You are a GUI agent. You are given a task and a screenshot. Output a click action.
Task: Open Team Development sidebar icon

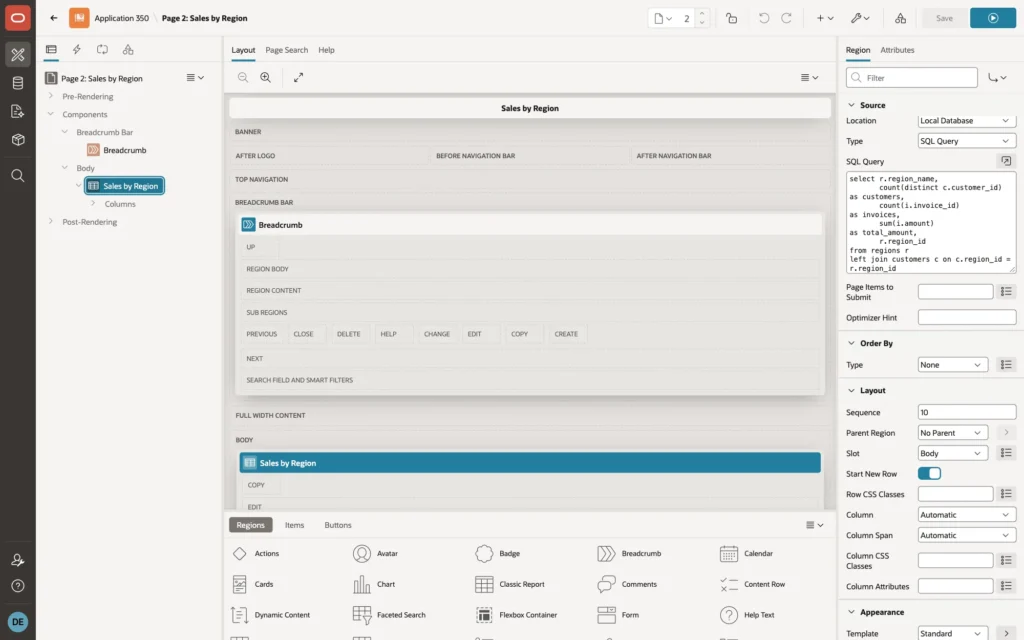(18, 112)
